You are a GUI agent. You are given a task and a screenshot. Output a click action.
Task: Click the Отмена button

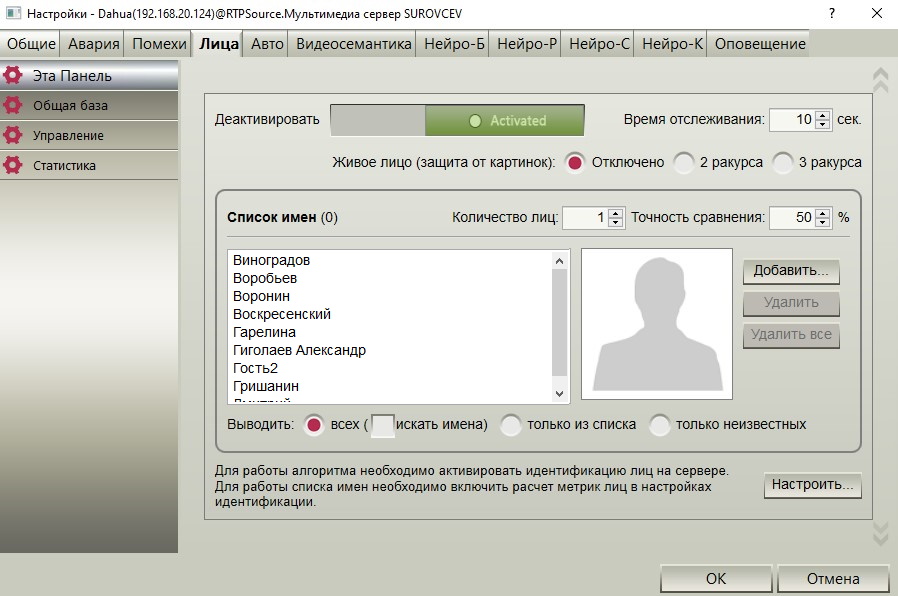tap(833, 579)
